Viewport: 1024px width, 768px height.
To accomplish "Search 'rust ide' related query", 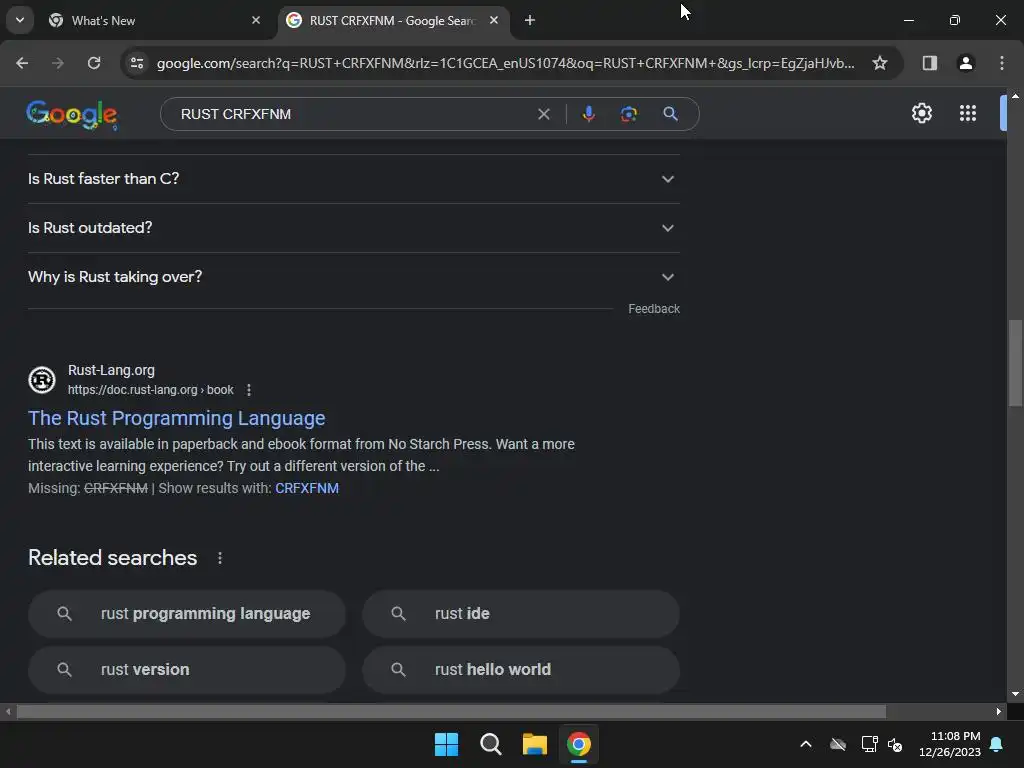I will (x=521, y=614).
